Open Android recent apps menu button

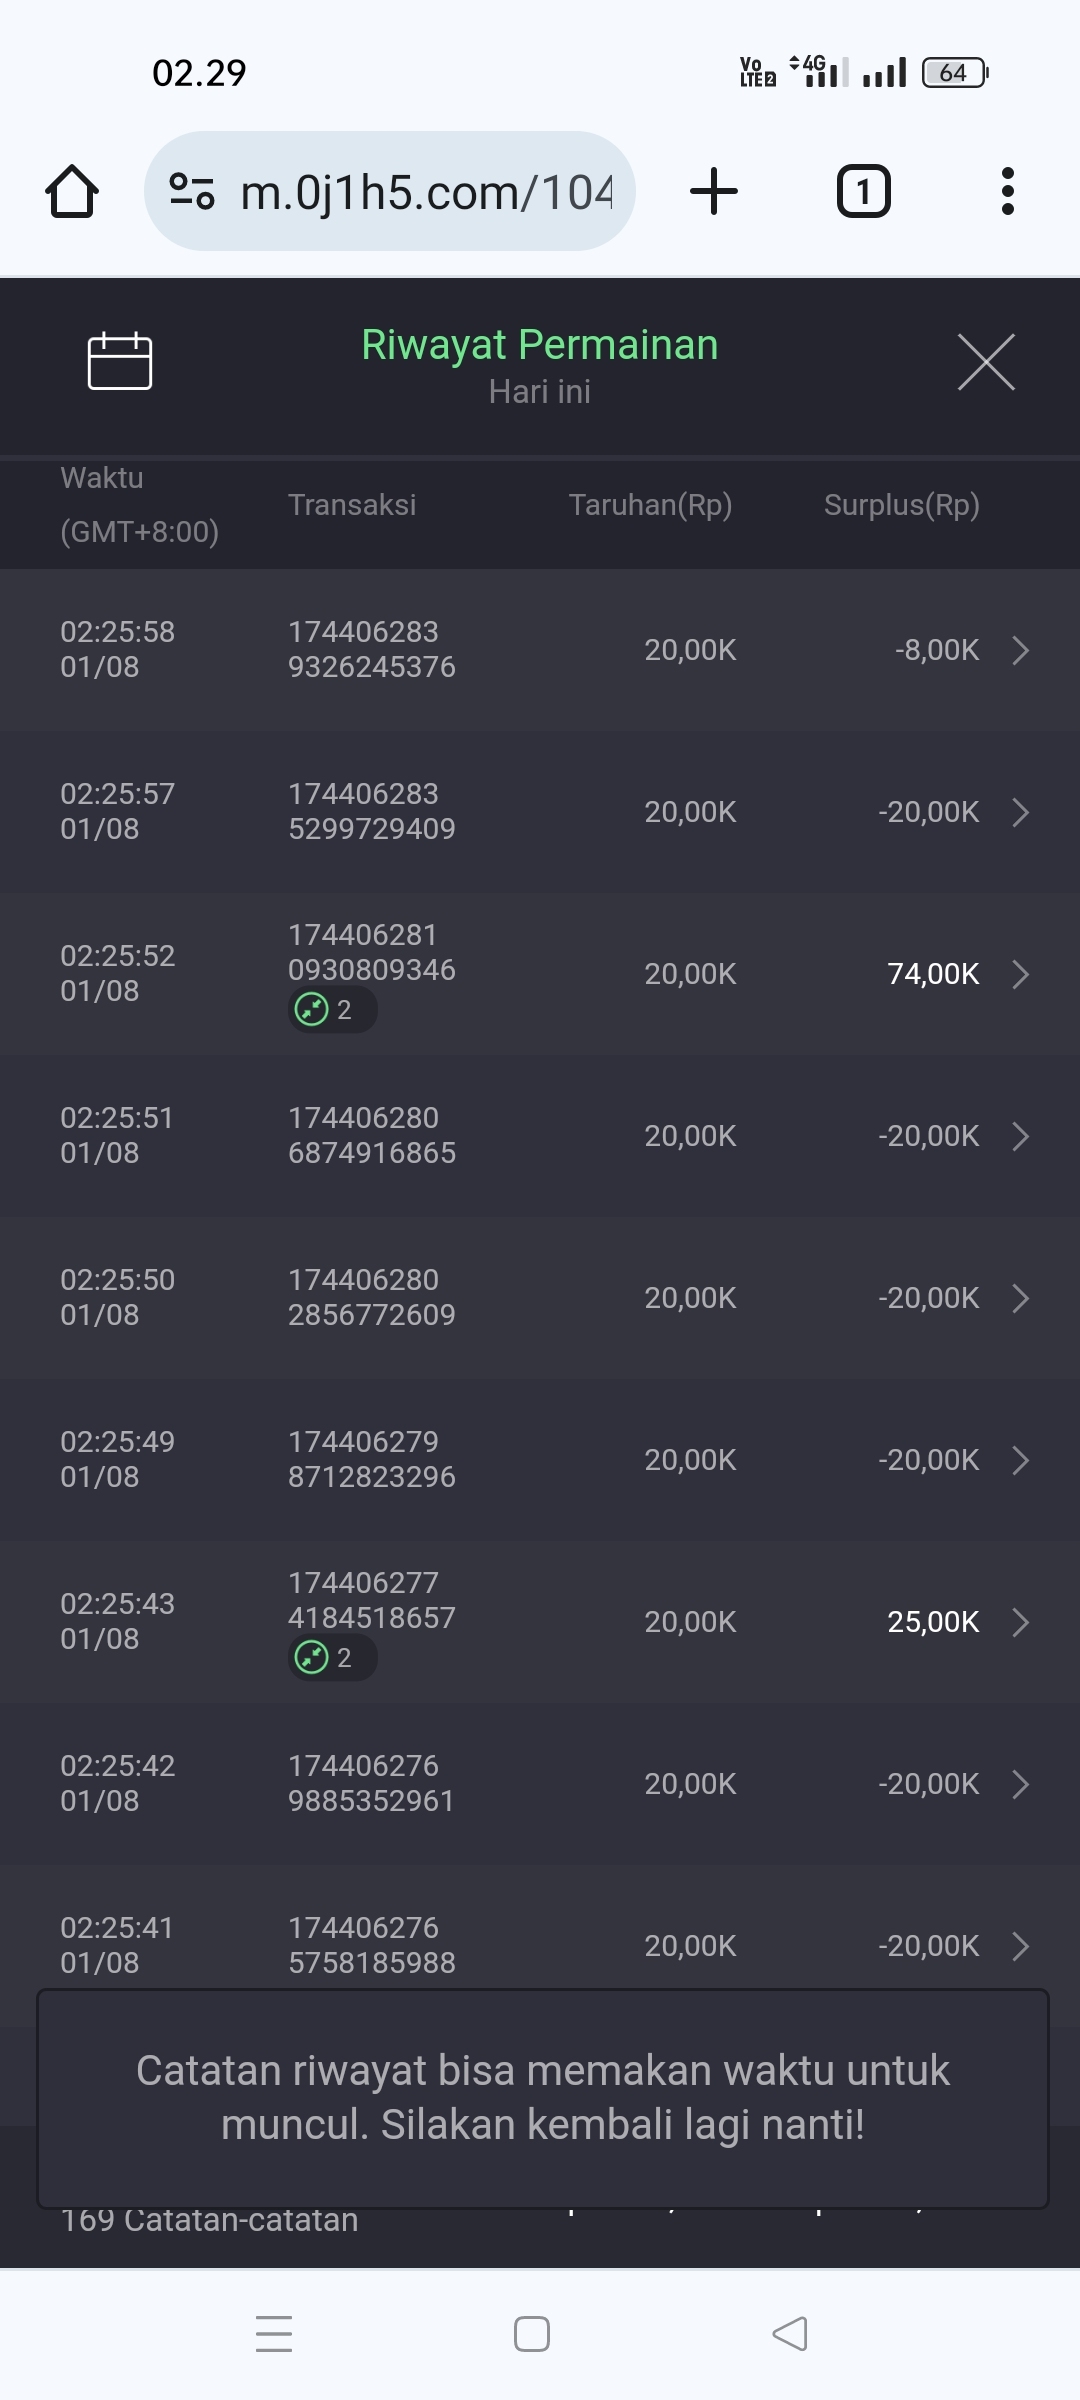(x=274, y=2334)
